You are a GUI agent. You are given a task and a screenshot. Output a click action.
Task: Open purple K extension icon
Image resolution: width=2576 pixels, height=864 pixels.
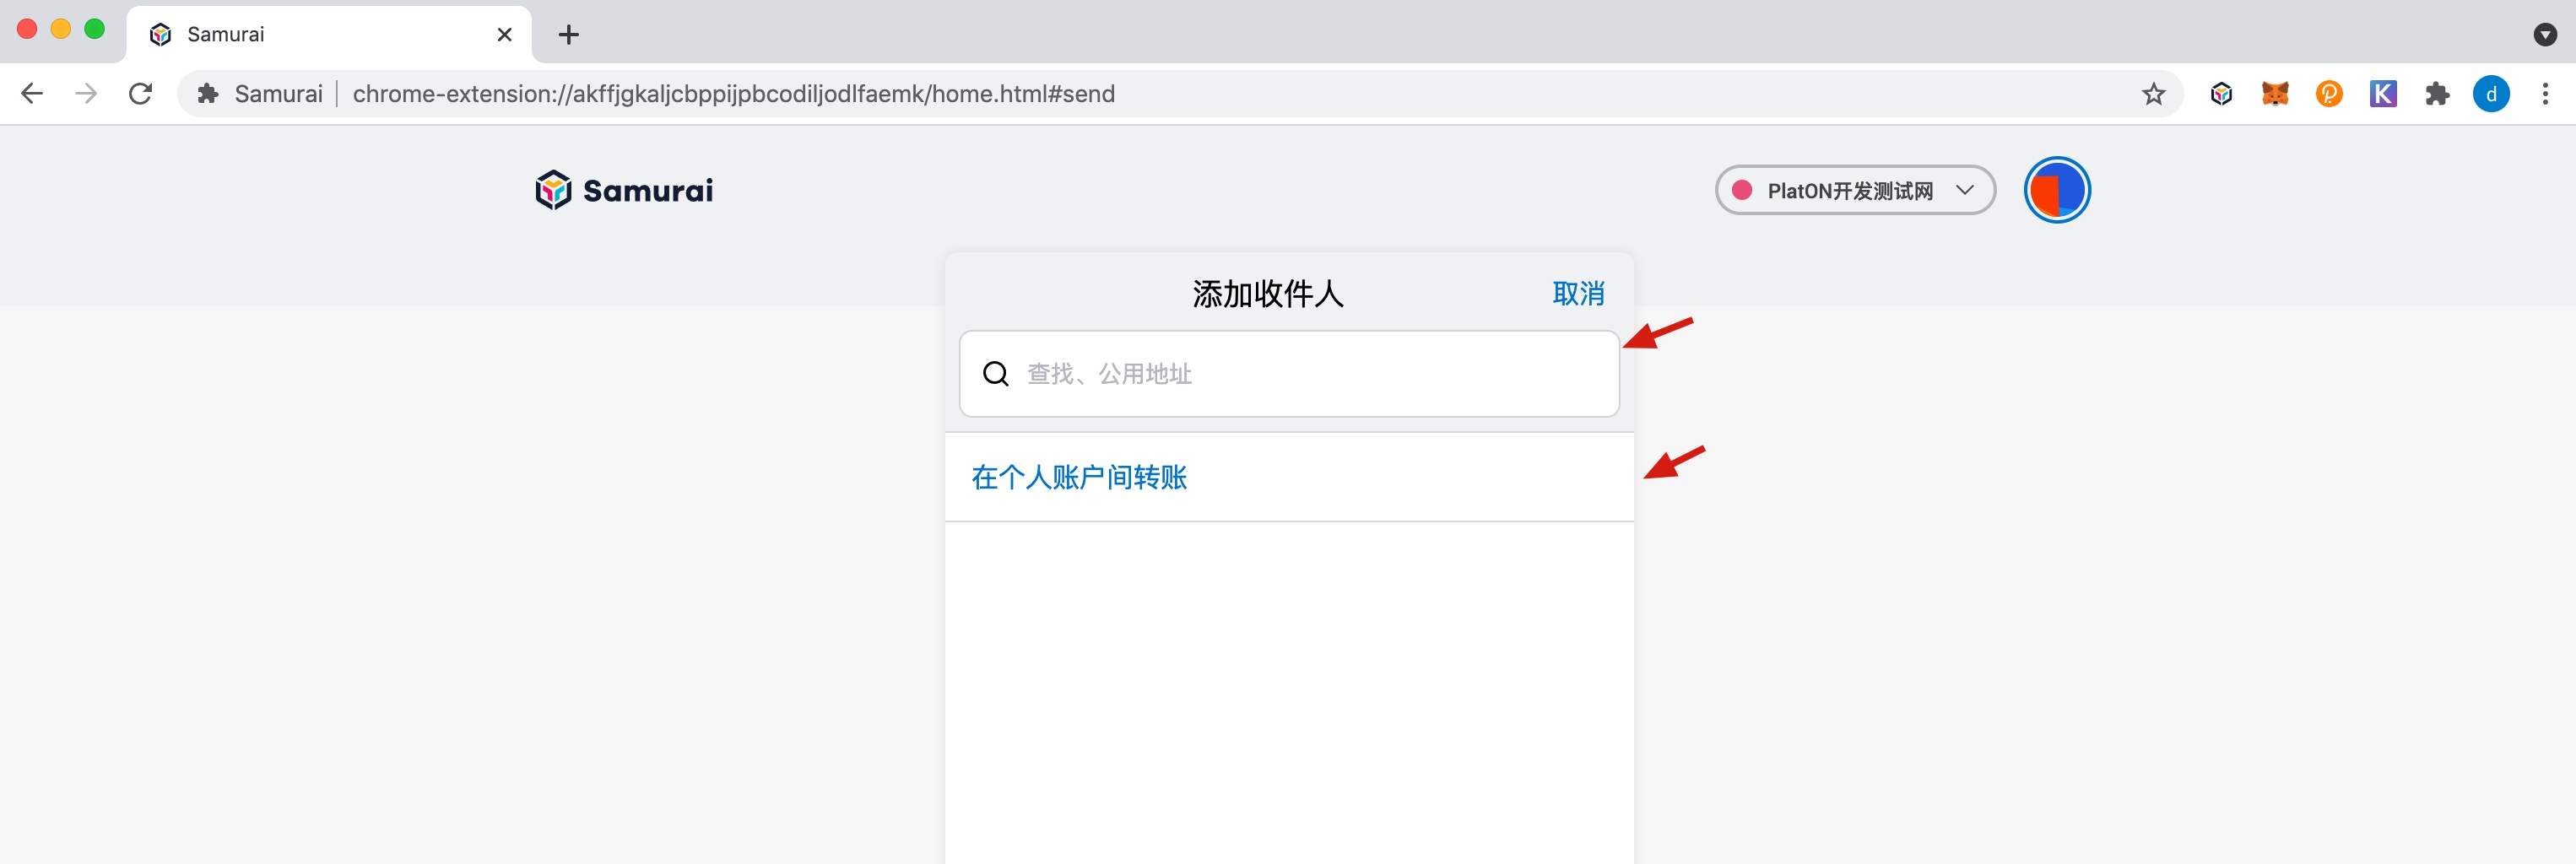pyautogui.click(x=2383, y=94)
